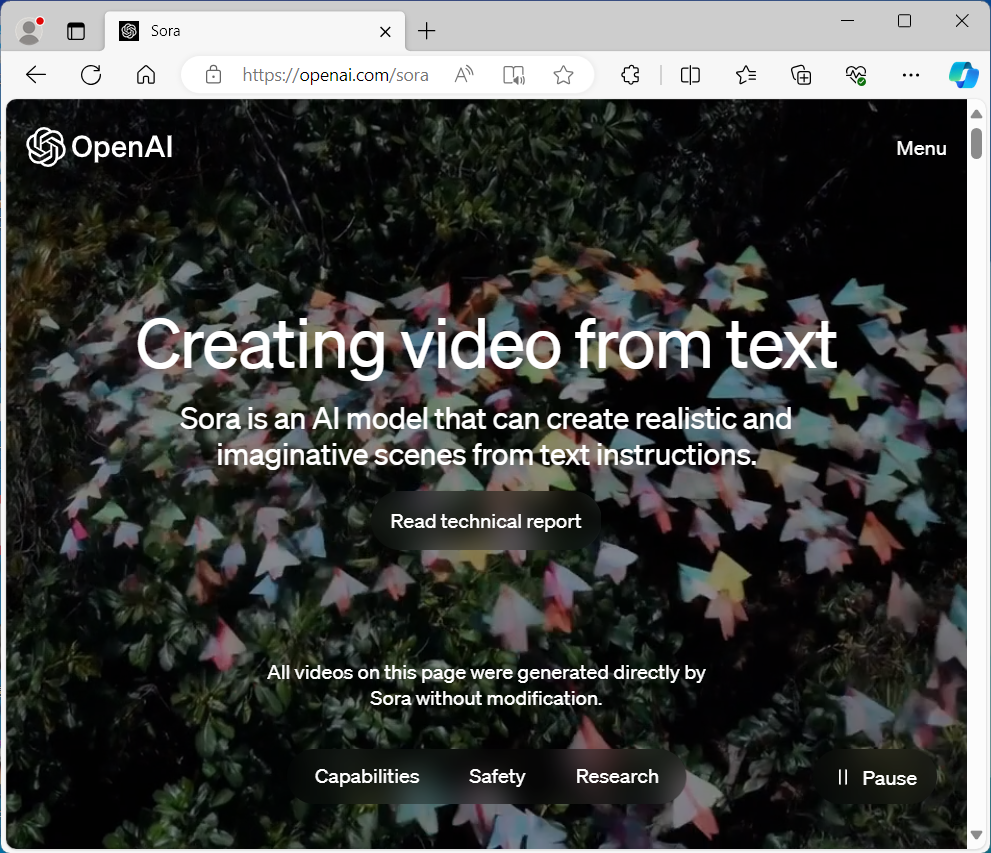
Task: Jump to Capabilities section
Action: click(367, 777)
